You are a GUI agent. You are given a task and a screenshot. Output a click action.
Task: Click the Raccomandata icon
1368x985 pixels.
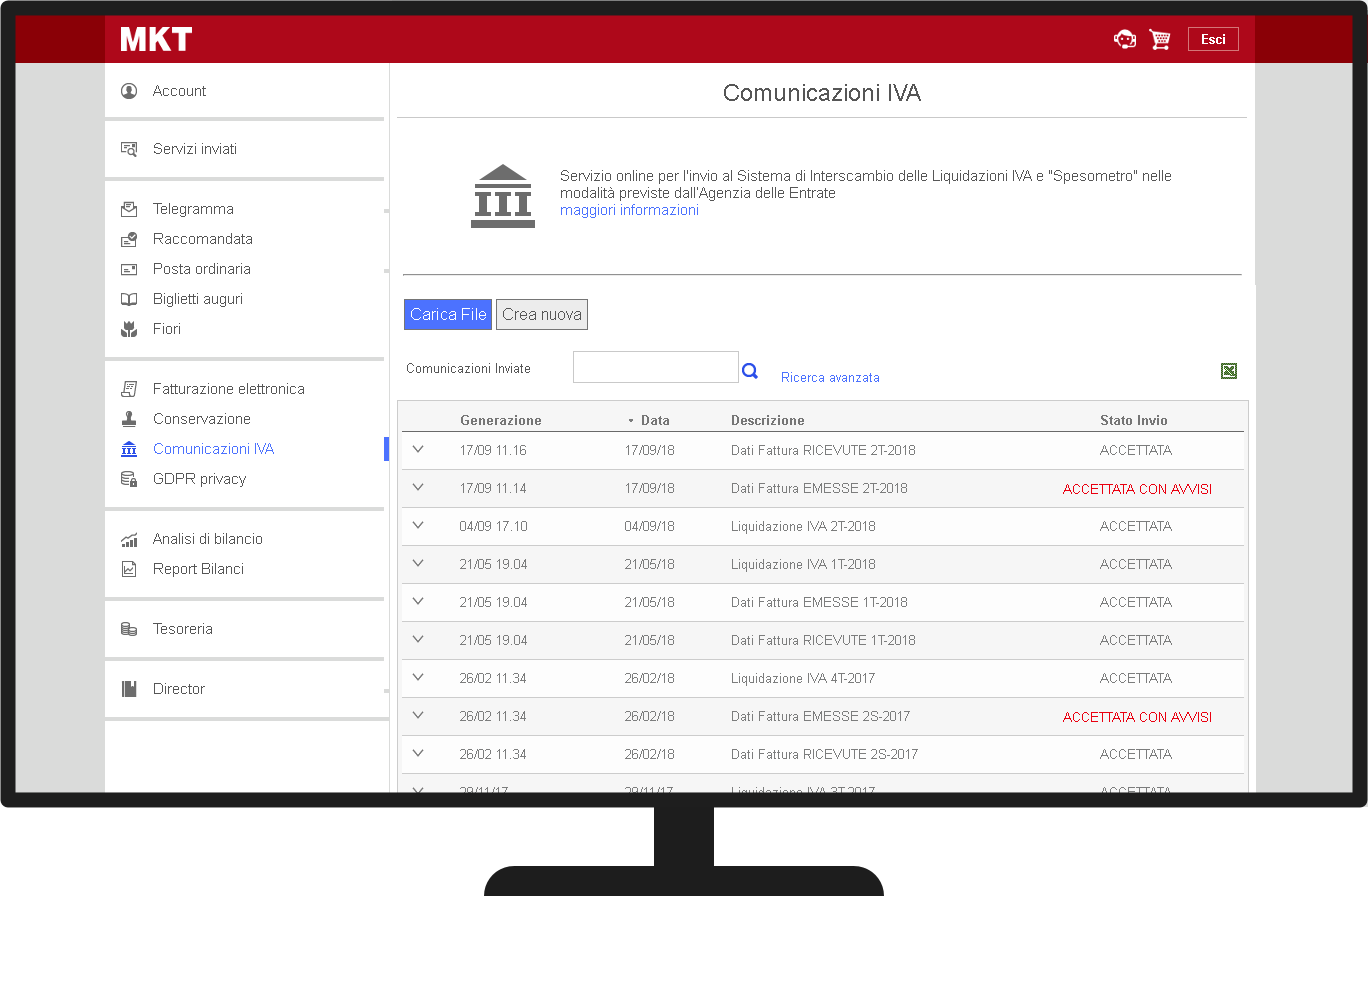129,239
